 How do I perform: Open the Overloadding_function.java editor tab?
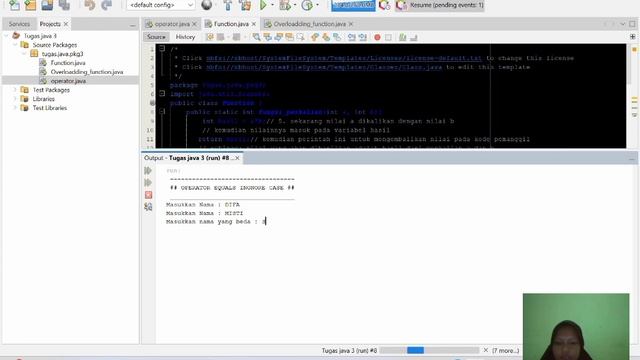click(309, 24)
